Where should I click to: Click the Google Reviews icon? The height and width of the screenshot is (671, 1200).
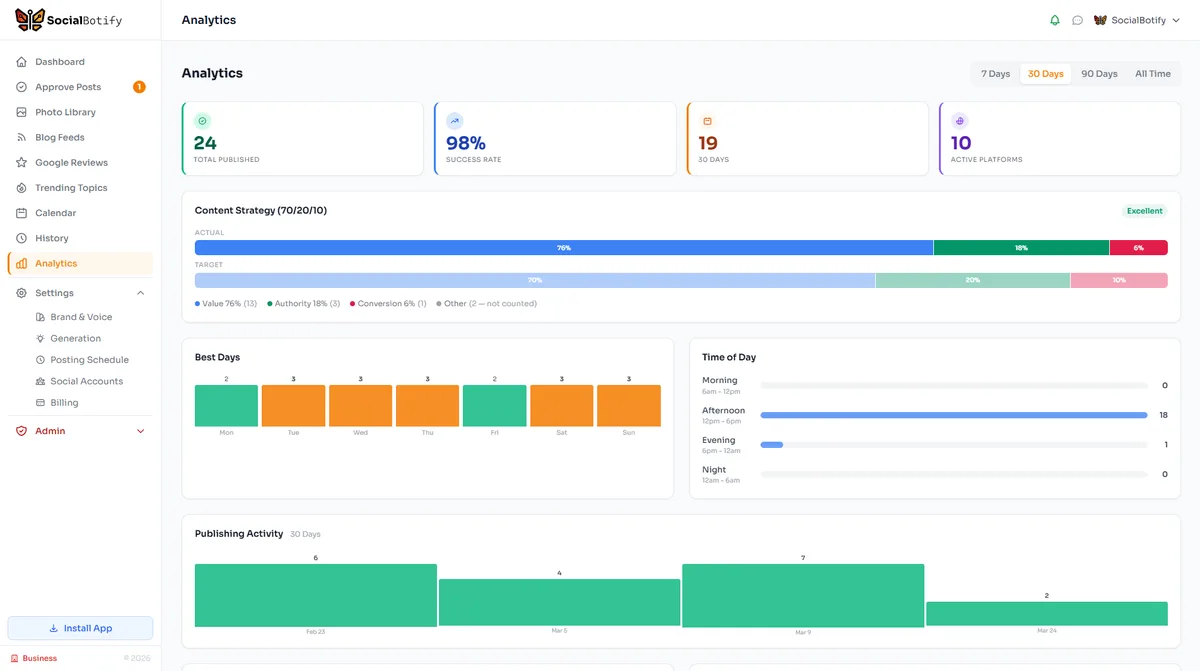[x=22, y=162]
